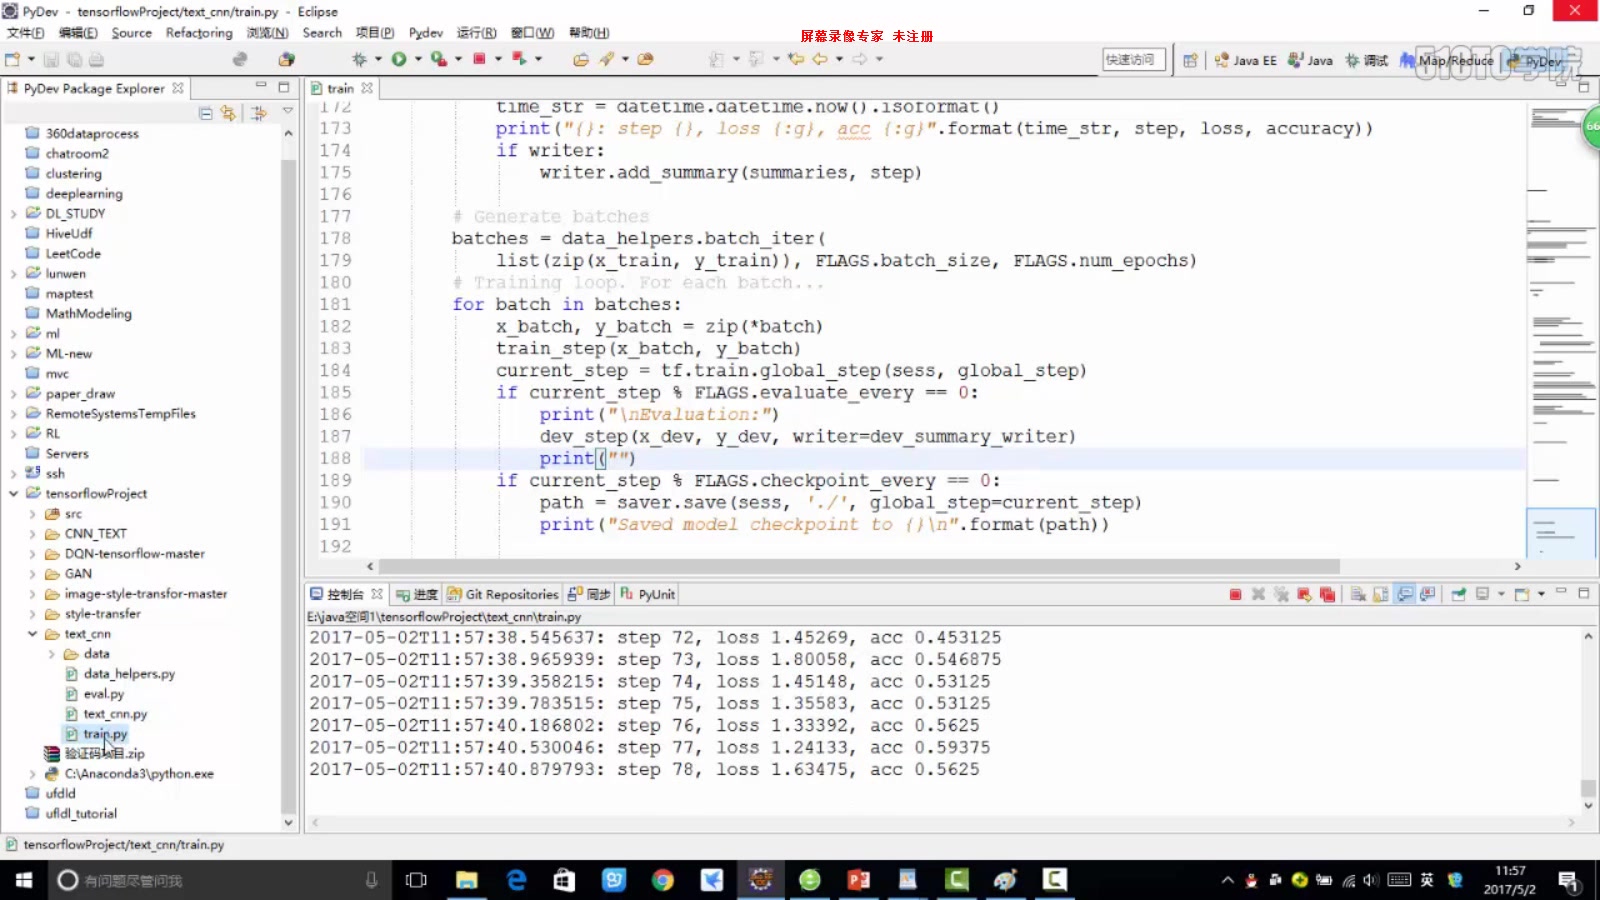Click the Debug bug icon in toolbar
The height and width of the screenshot is (900, 1600).
click(360, 59)
